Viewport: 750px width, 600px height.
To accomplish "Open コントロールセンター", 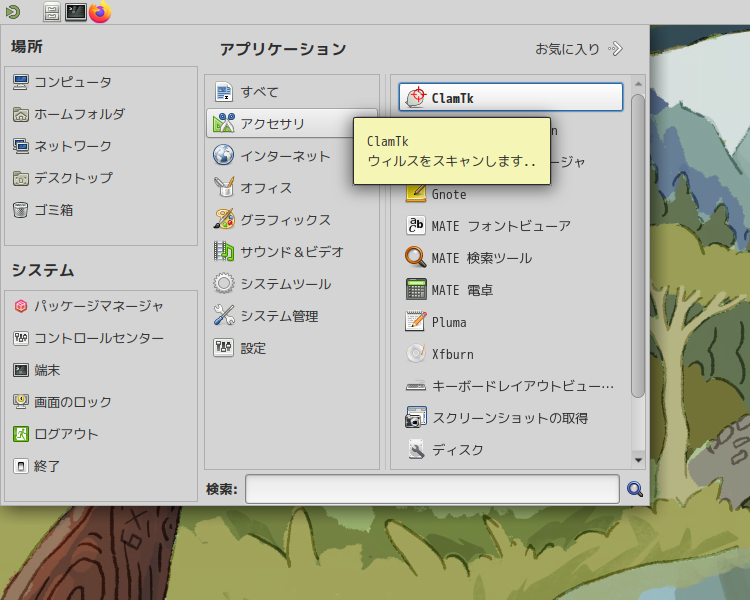I will pyautogui.click(x=101, y=338).
